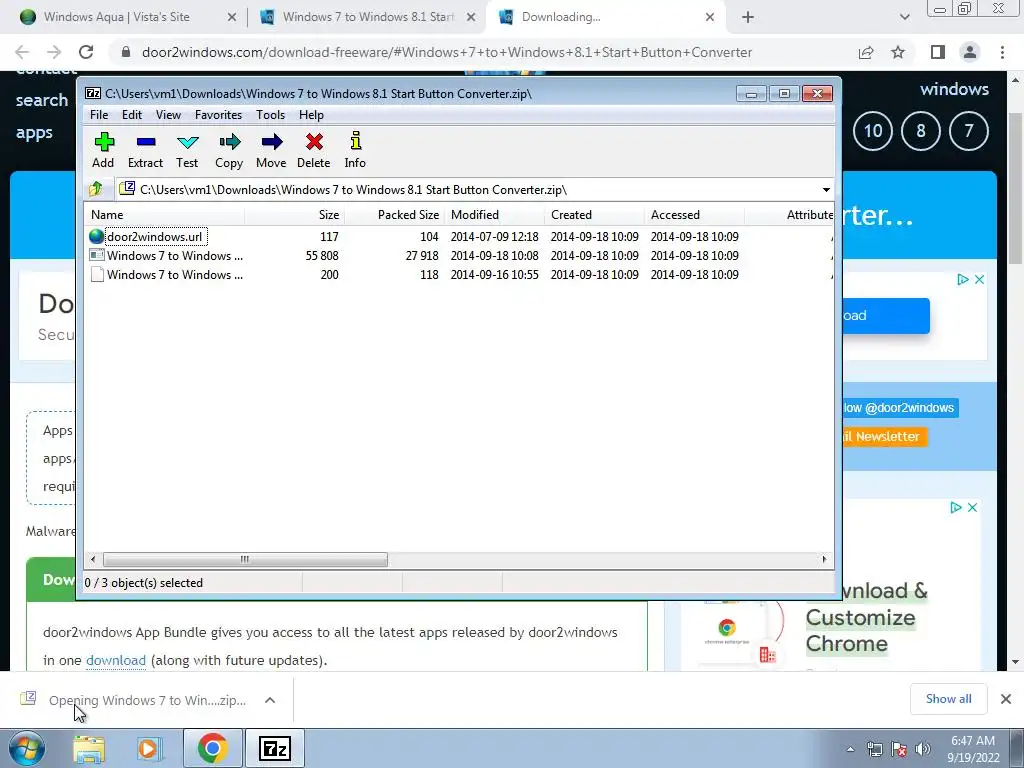Viewport: 1024px width, 768px height.
Task: Click the browser Forward arrow
Action: [54, 52]
